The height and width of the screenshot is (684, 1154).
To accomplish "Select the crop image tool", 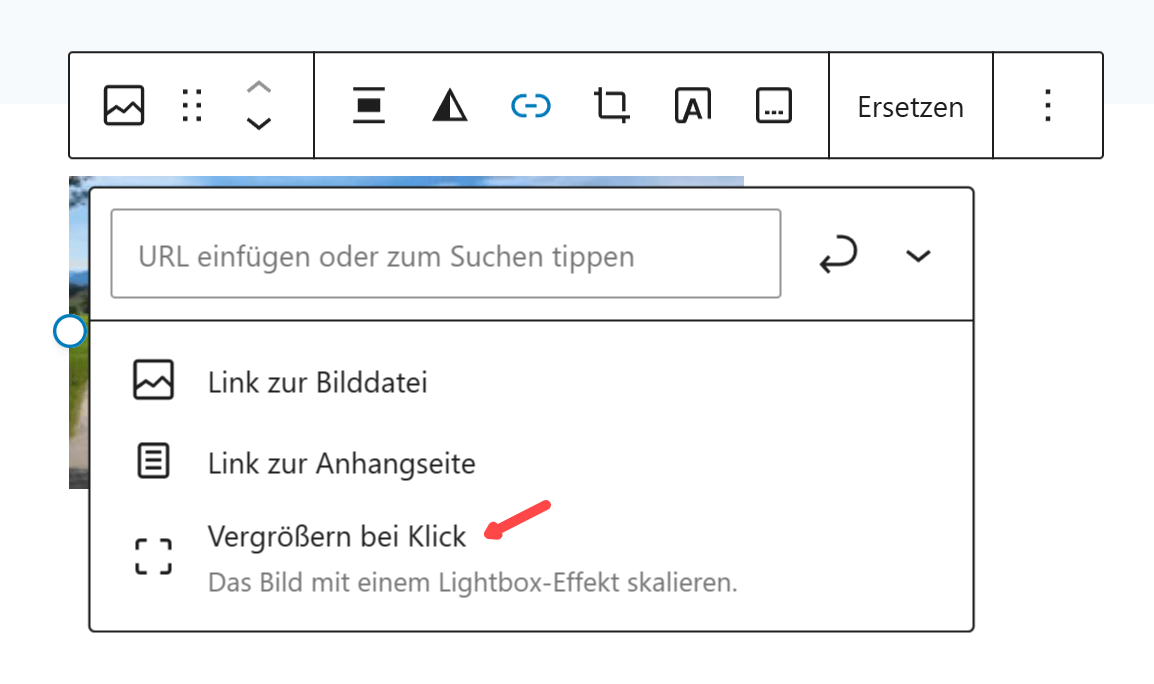I will point(611,106).
